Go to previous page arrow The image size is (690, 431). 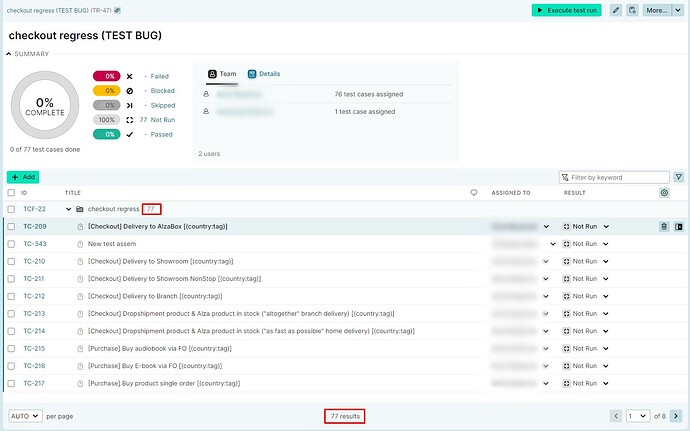click(616, 416)
